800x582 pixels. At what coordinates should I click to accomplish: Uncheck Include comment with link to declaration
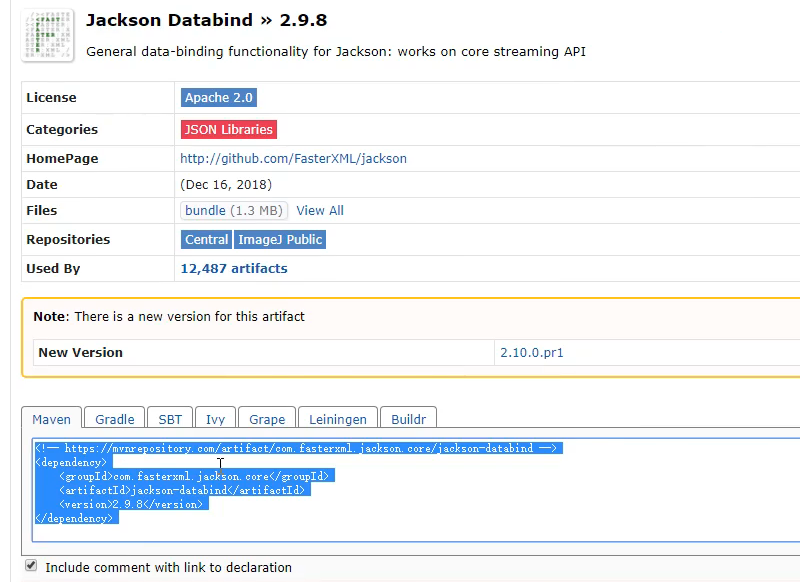tap(31, 565)
